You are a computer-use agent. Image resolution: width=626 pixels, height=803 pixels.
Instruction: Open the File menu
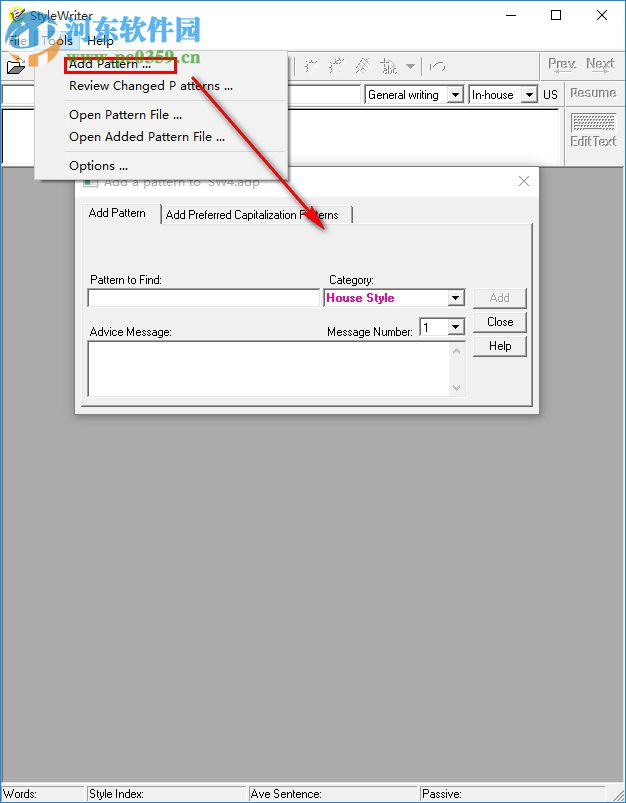pos(18,40)
